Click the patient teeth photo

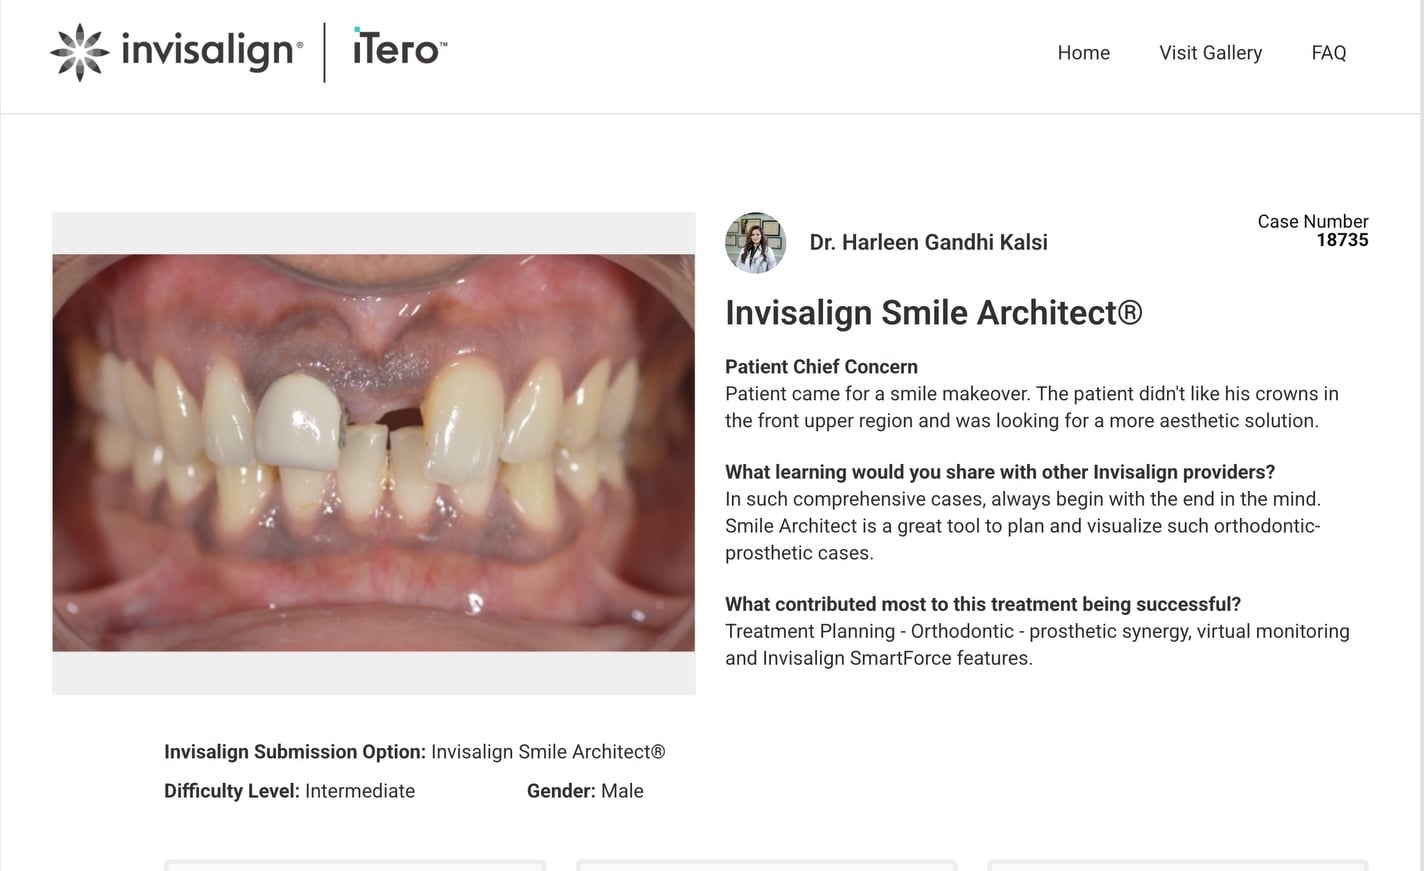click(x=374, y=453)
